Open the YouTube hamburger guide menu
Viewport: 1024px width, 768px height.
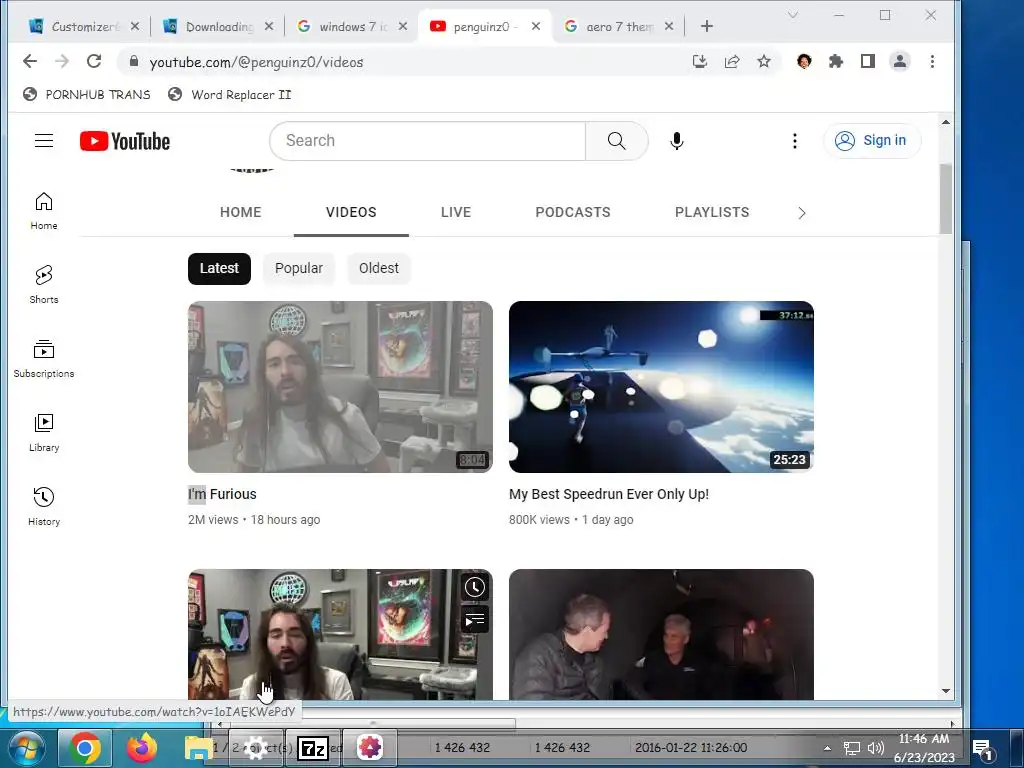click(44, 140)
